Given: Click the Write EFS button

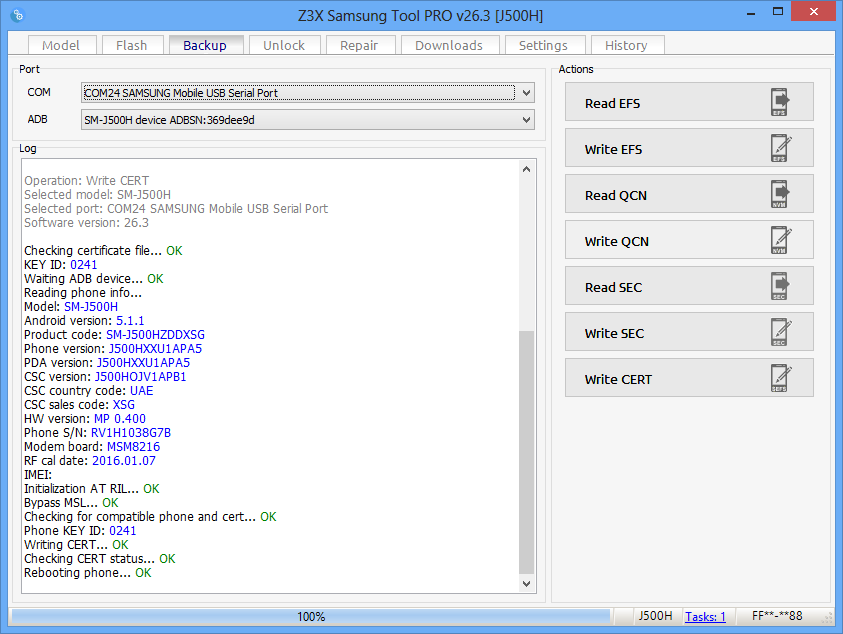Looking at the screenshot, I should (x=689, y=148).
